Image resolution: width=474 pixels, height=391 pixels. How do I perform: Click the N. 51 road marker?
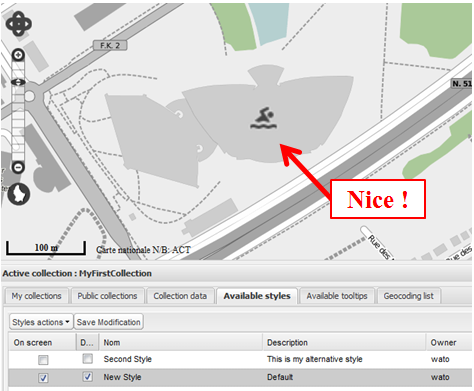[x=462, y=84]
